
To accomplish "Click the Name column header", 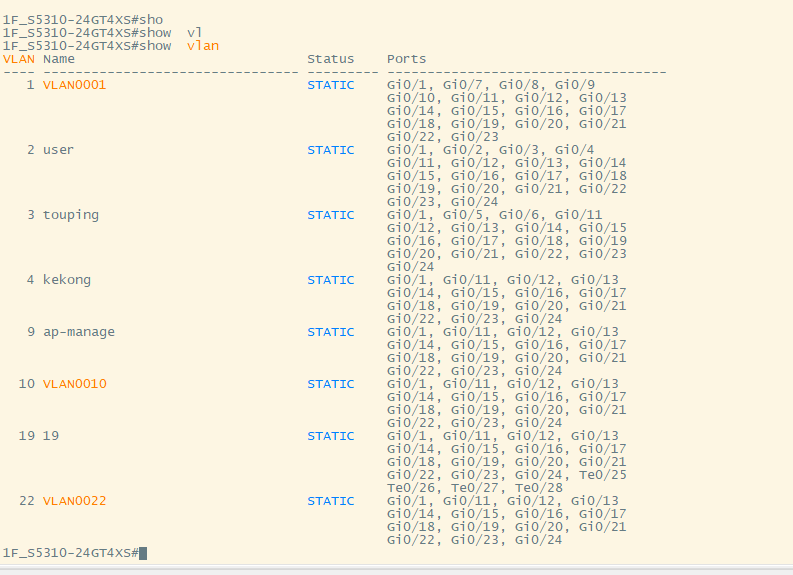I will [59, 59].
